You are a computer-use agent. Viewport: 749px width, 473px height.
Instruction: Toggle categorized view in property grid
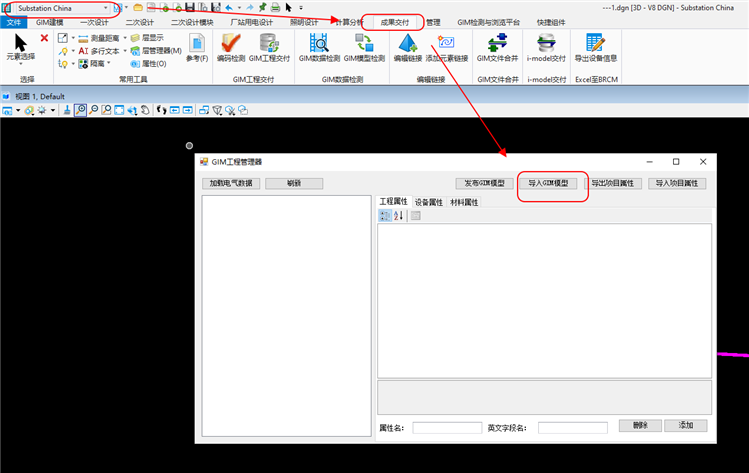point(385,215)
